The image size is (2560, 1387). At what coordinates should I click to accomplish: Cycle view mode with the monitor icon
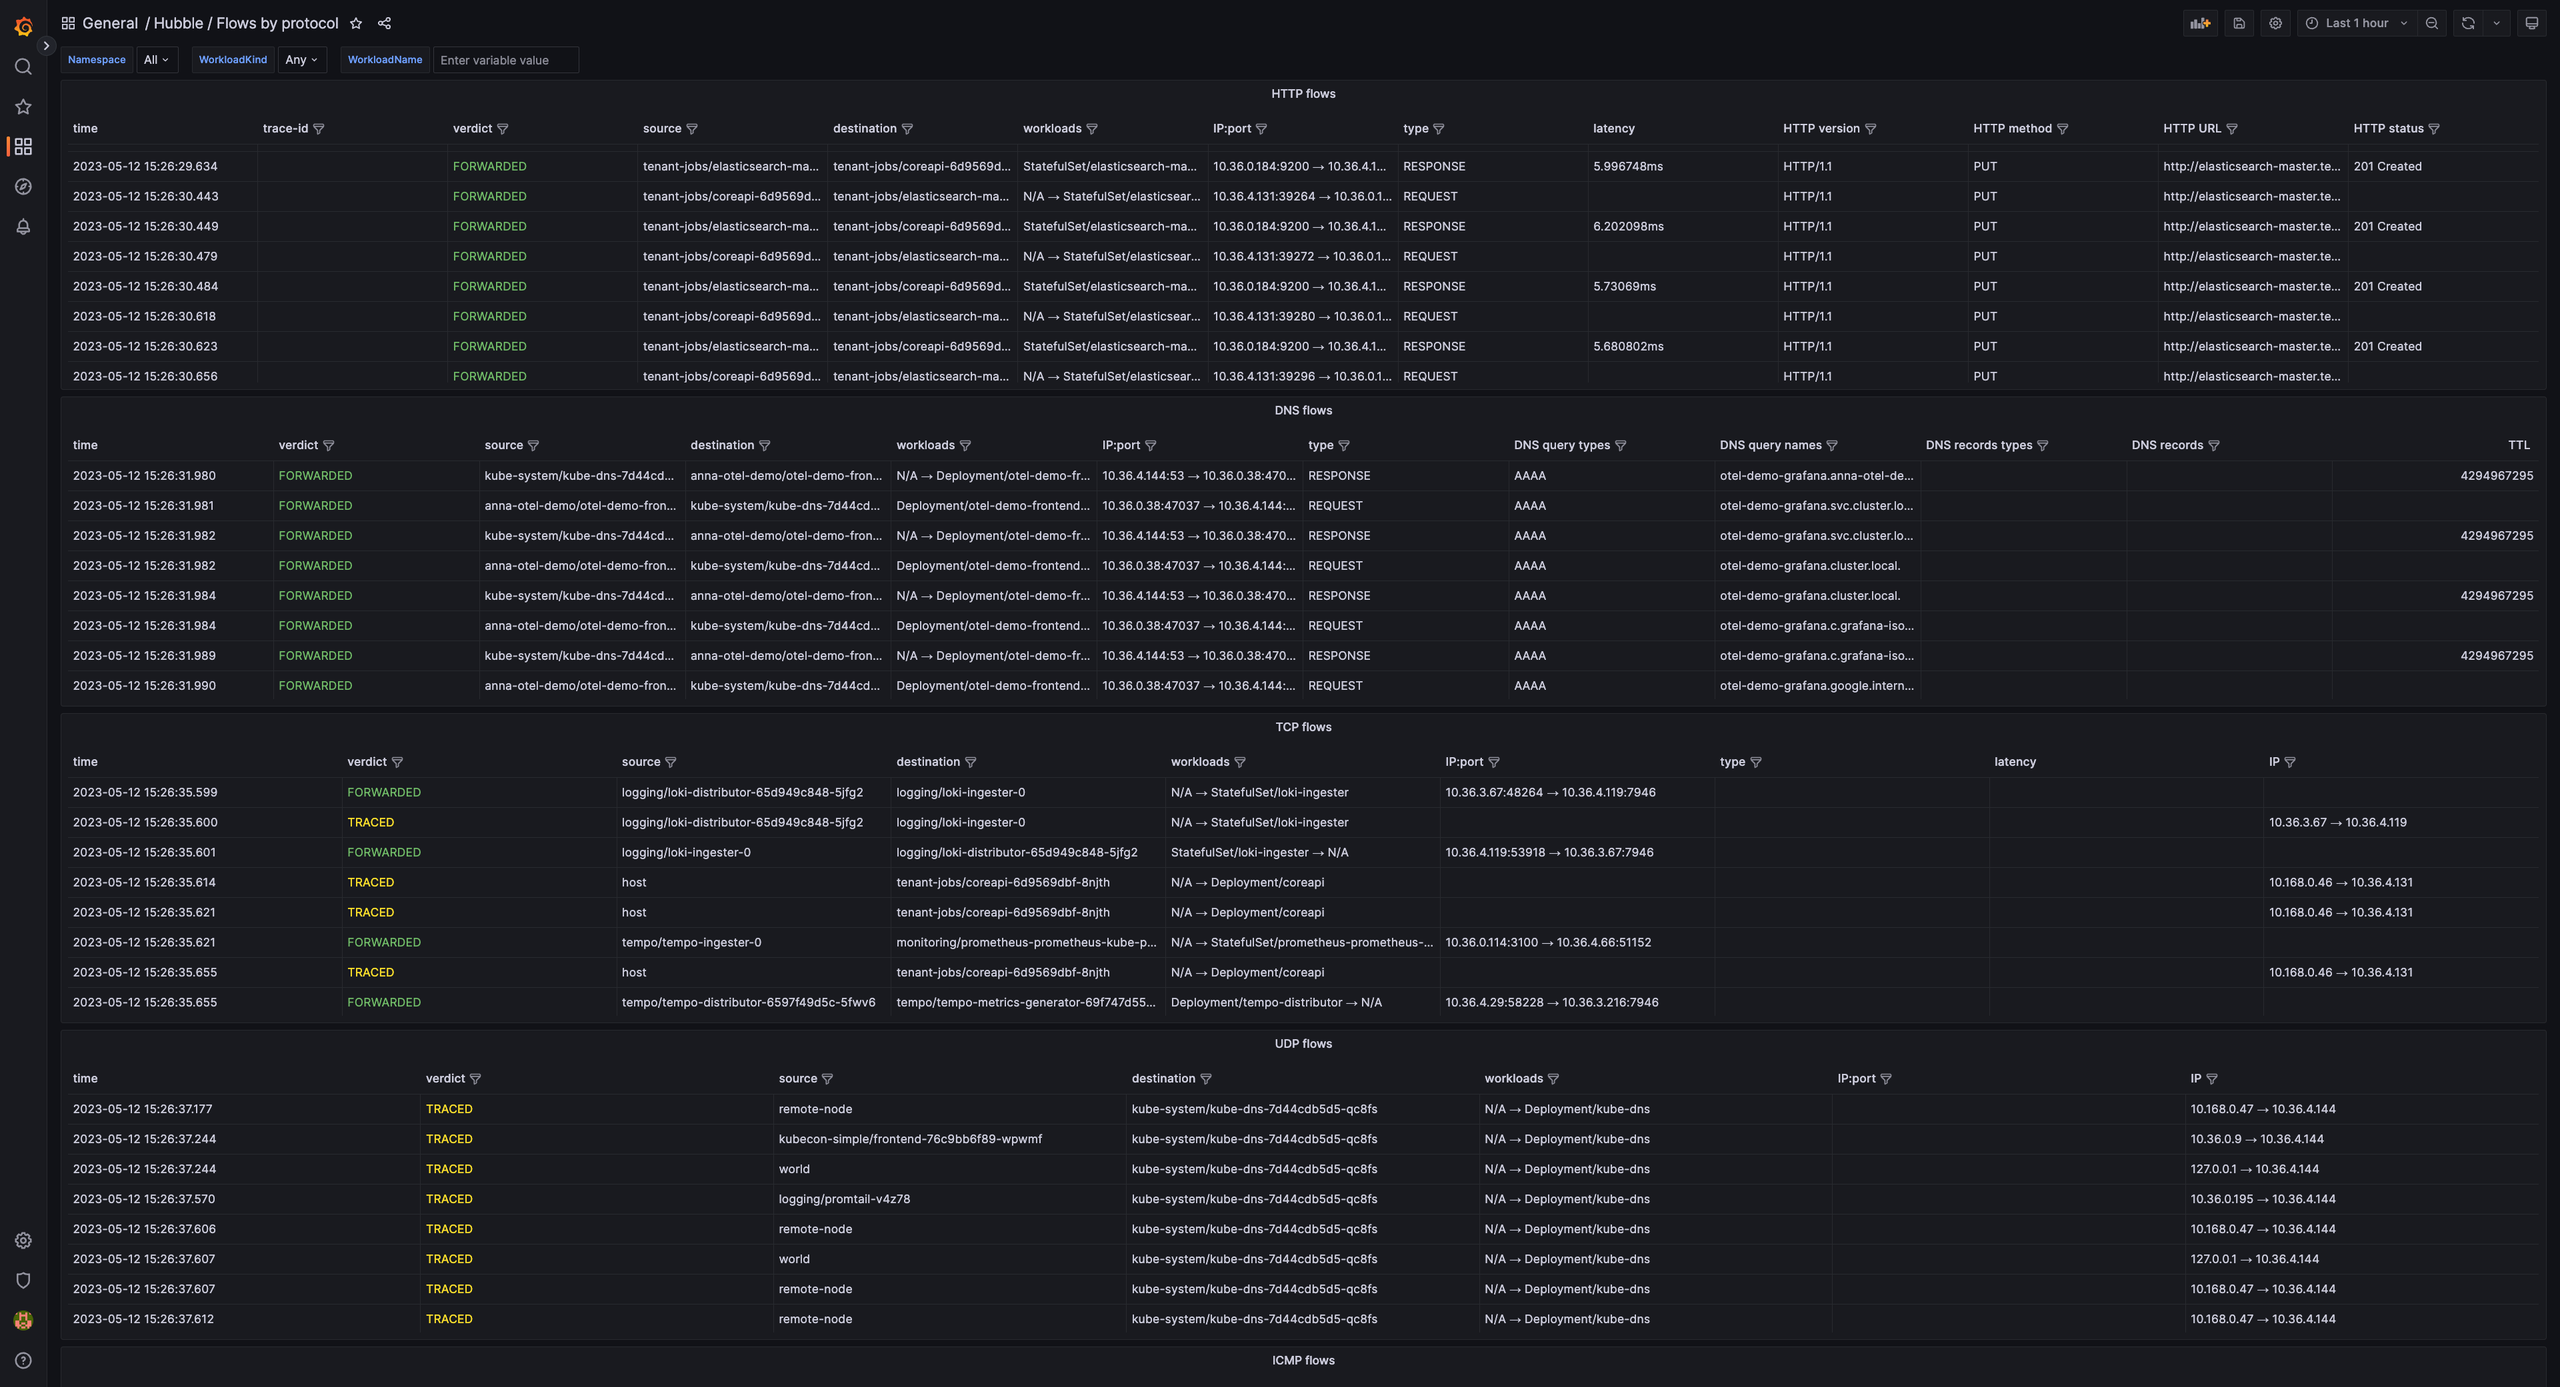point(2531,23)
